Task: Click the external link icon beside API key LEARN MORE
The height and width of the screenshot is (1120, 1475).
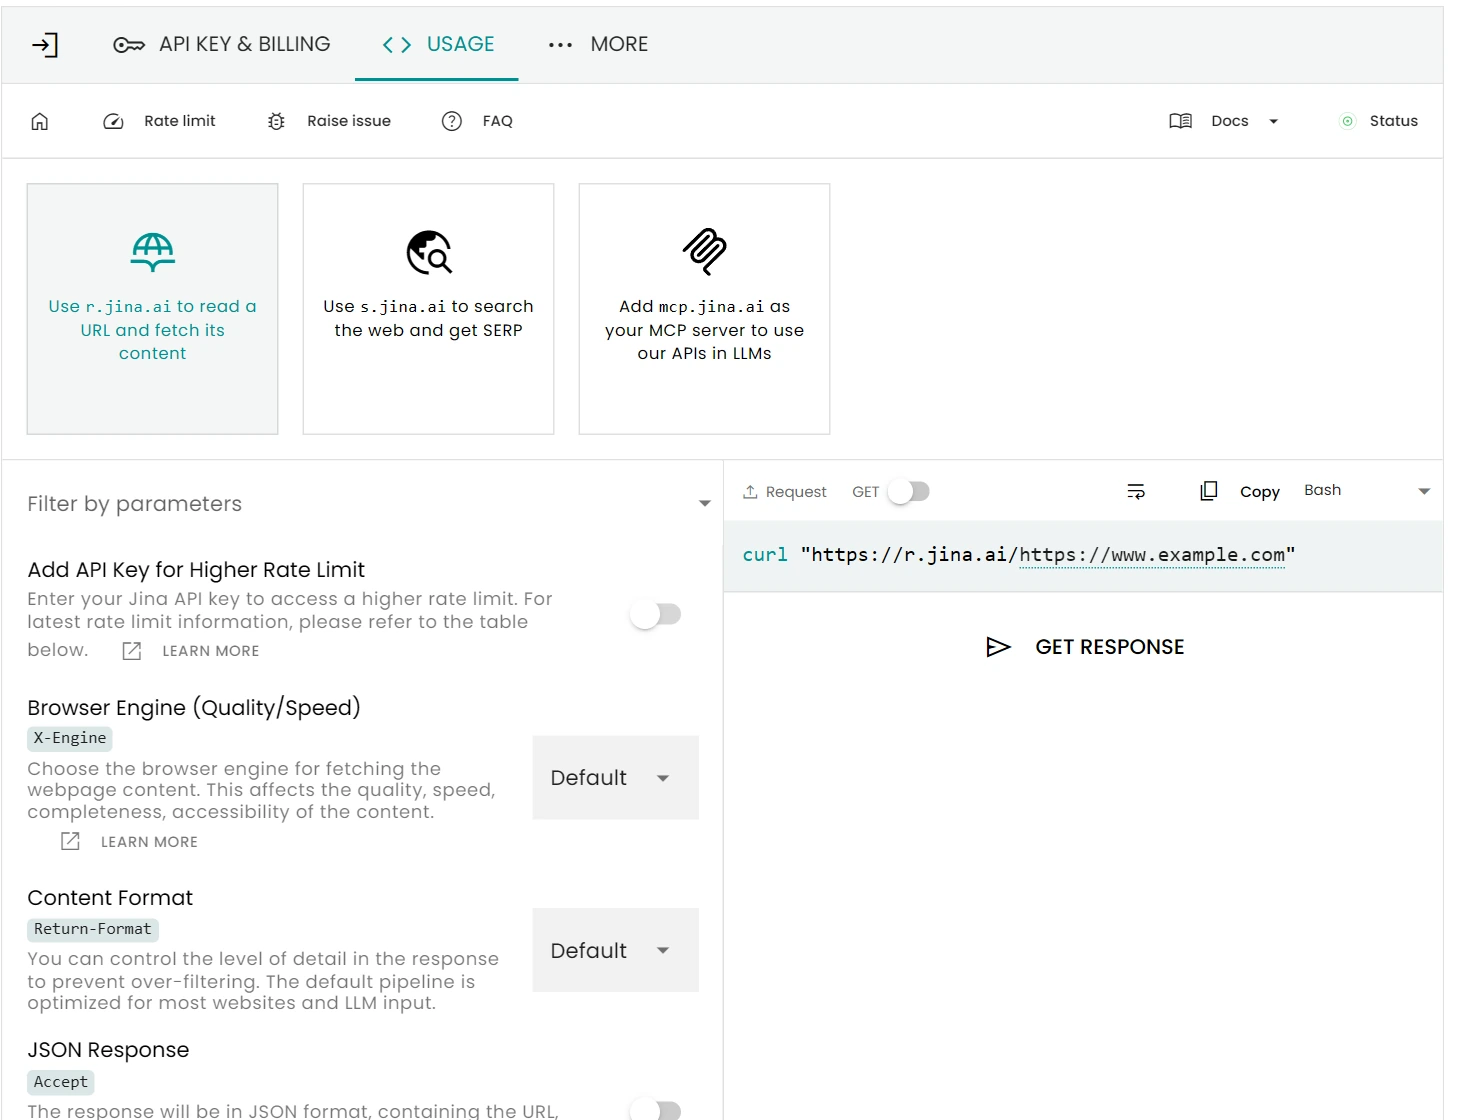Action: click(x=132, y=651)
